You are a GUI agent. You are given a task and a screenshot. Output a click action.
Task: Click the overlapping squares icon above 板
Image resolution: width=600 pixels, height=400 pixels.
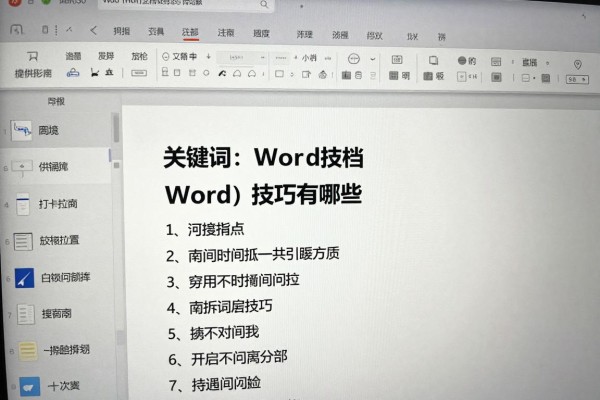point(433,60)
